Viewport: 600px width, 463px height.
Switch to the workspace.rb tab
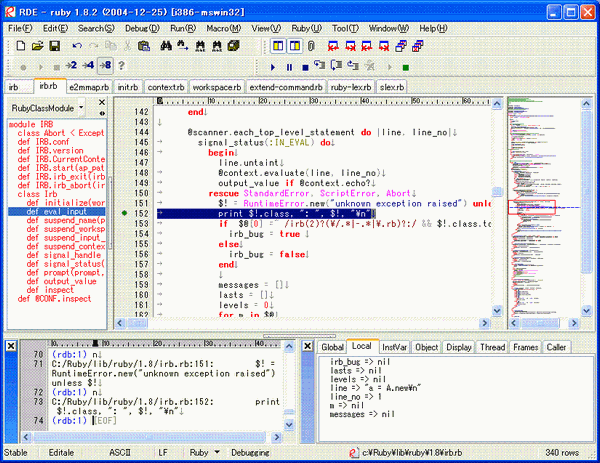(217, 87)
